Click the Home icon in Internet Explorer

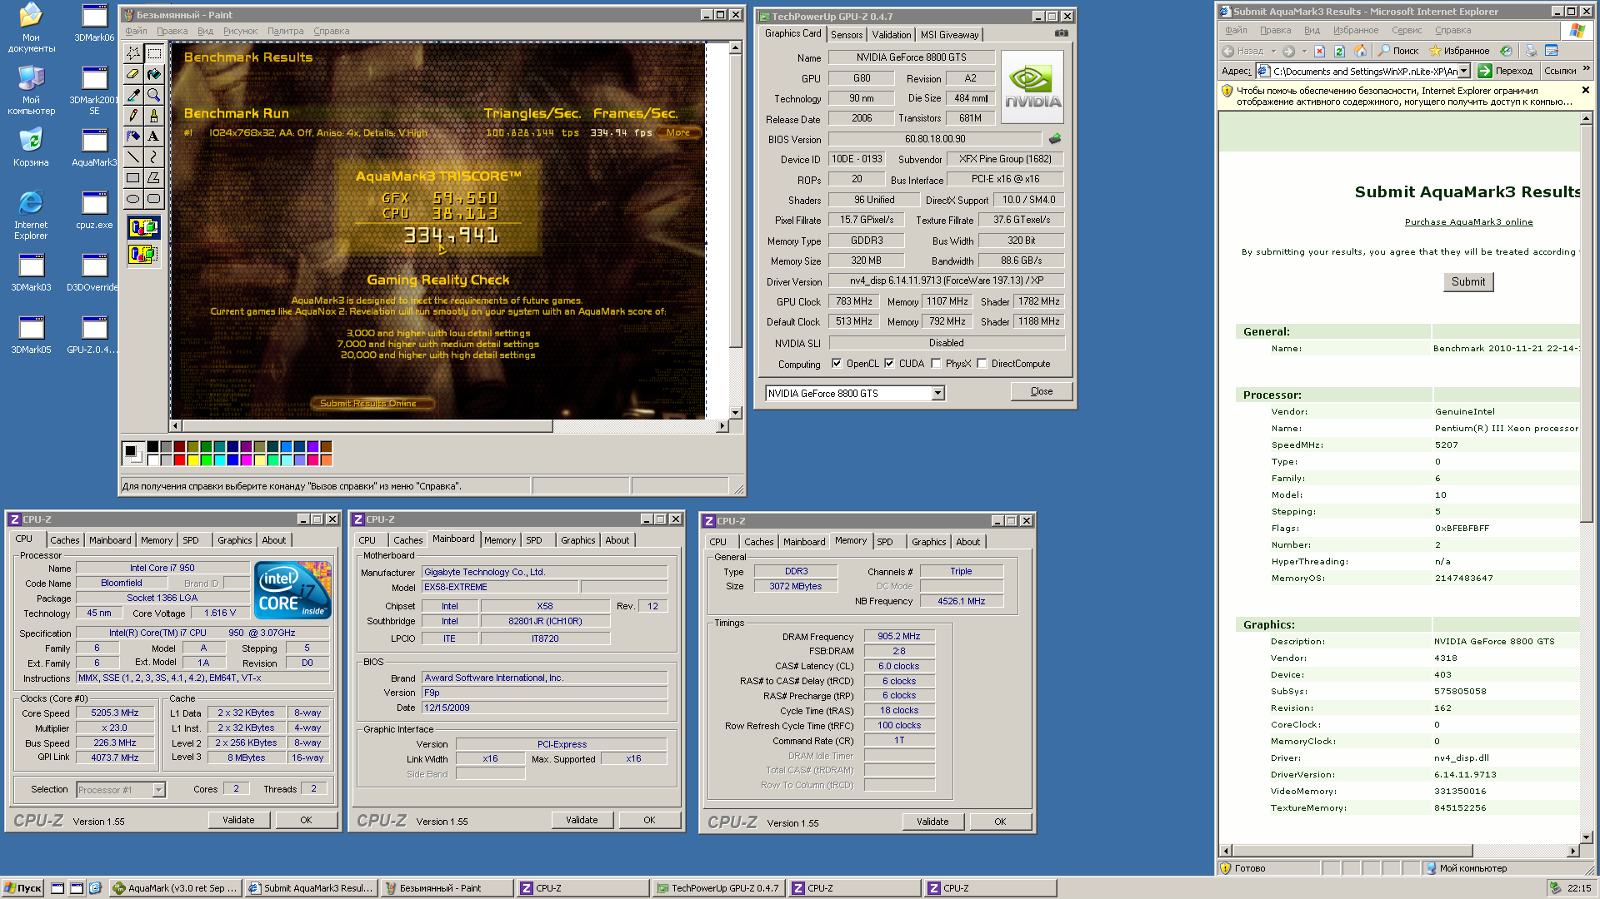click(1360, 51)
